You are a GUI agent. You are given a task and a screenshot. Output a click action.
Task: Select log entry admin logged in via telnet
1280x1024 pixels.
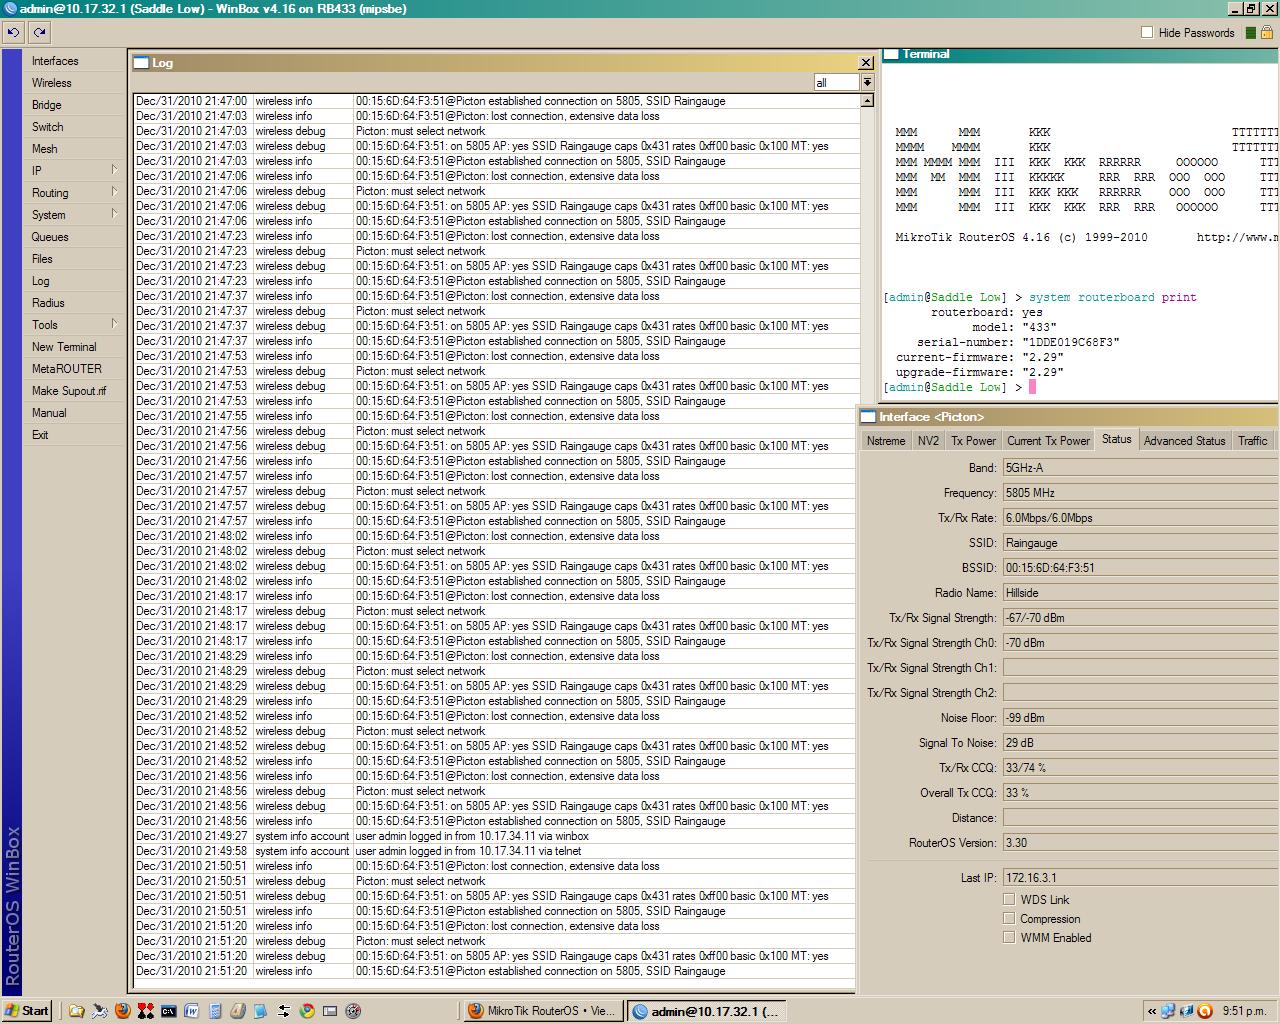pos(495,851)
